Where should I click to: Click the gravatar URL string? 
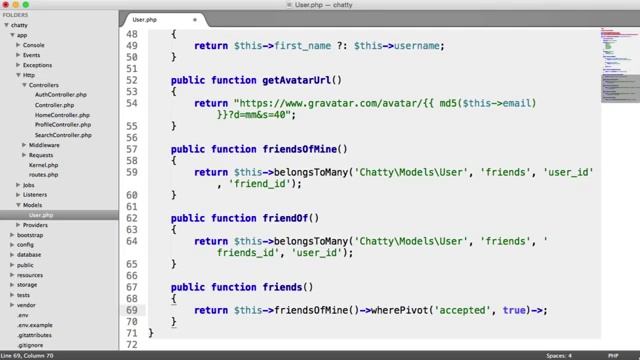click(385, 109)
